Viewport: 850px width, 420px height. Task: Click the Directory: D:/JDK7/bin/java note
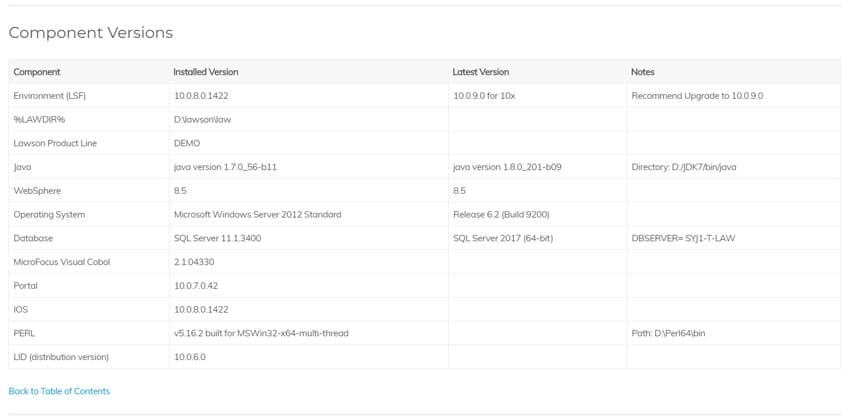[x=684, y=167]
